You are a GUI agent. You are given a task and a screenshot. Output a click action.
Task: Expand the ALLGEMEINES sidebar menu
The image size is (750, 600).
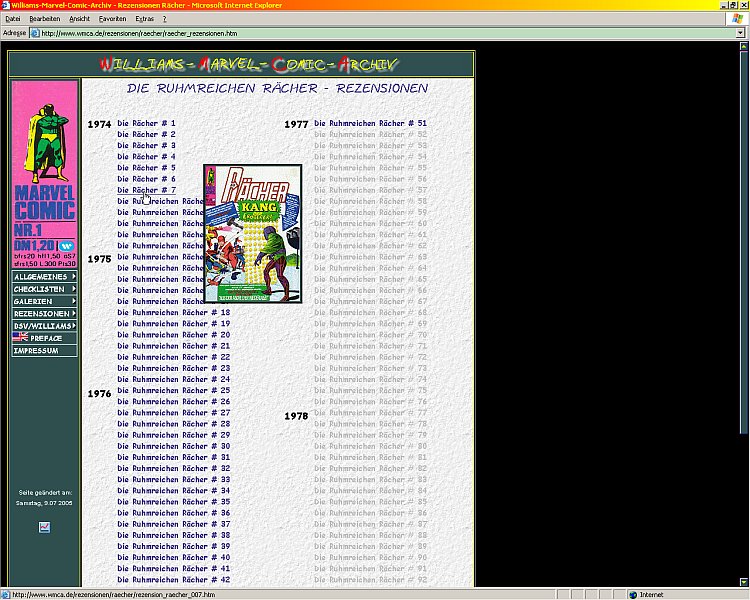pos(44,277)
